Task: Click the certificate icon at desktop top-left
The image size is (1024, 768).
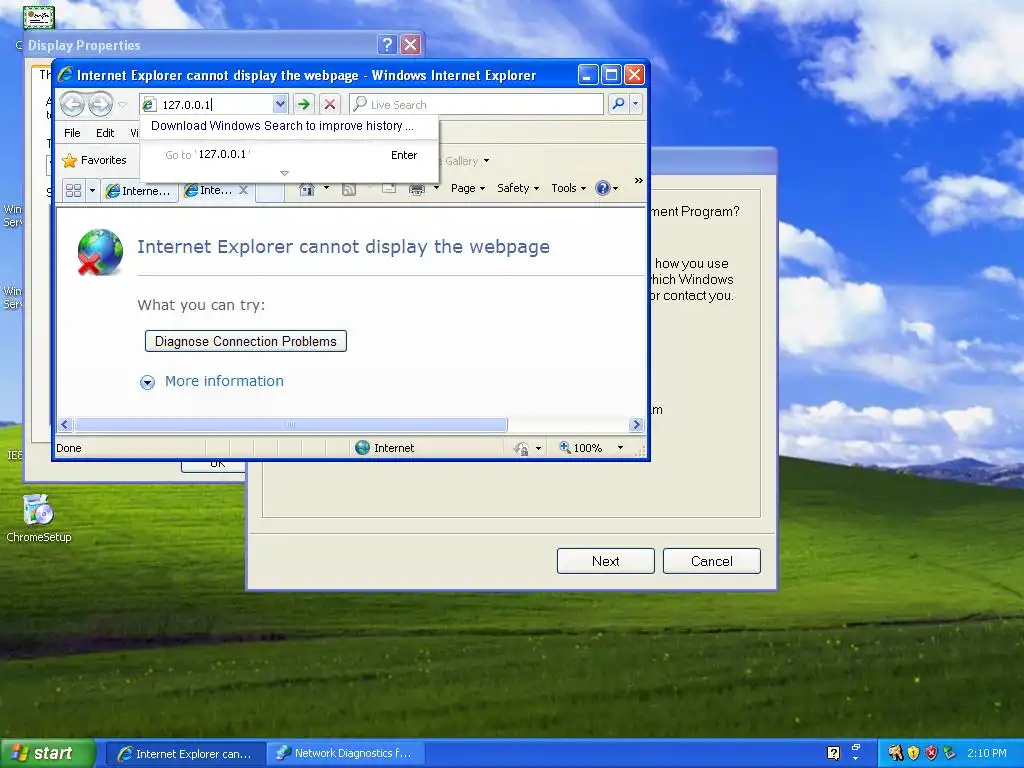Action: [39, 16]
